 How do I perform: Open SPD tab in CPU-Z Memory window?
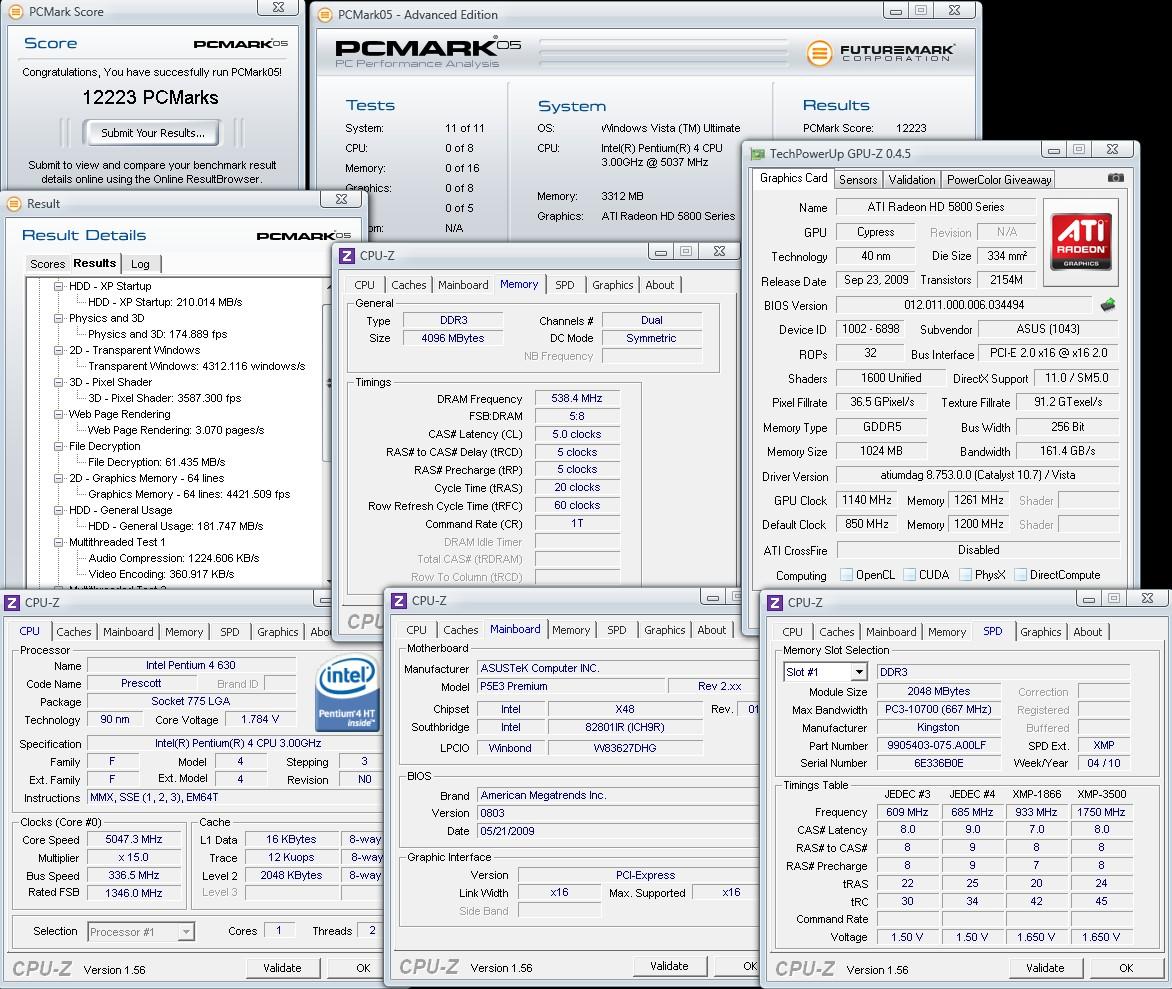(x=565, y=285)
